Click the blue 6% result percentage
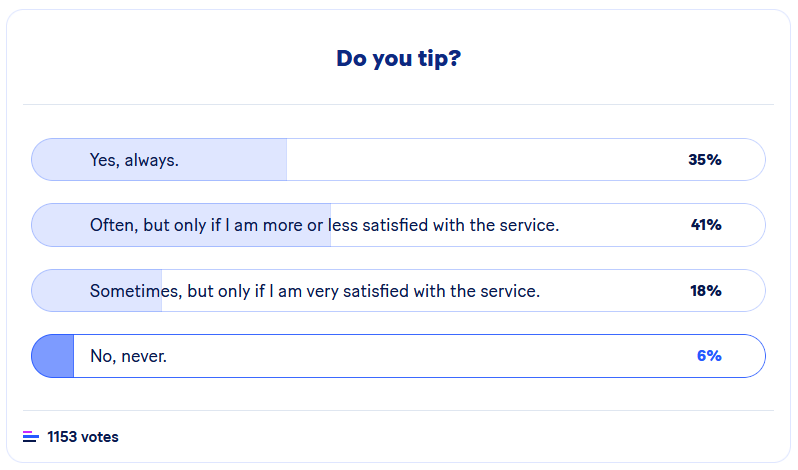 (x=709, y=356)
